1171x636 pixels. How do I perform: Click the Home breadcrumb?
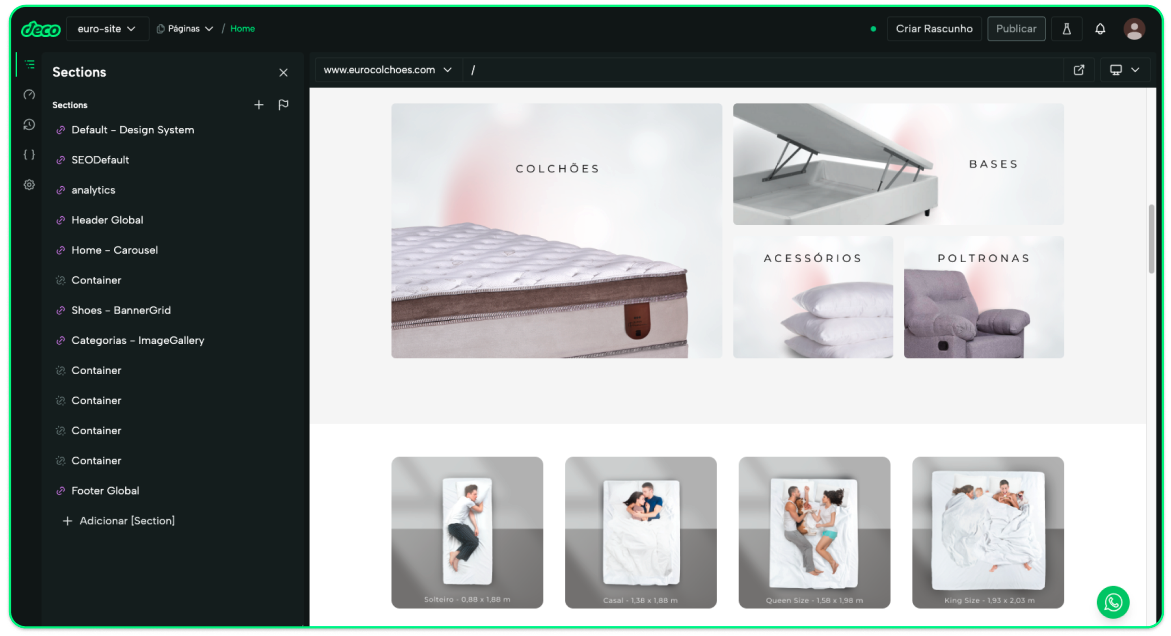pos(242,29)
